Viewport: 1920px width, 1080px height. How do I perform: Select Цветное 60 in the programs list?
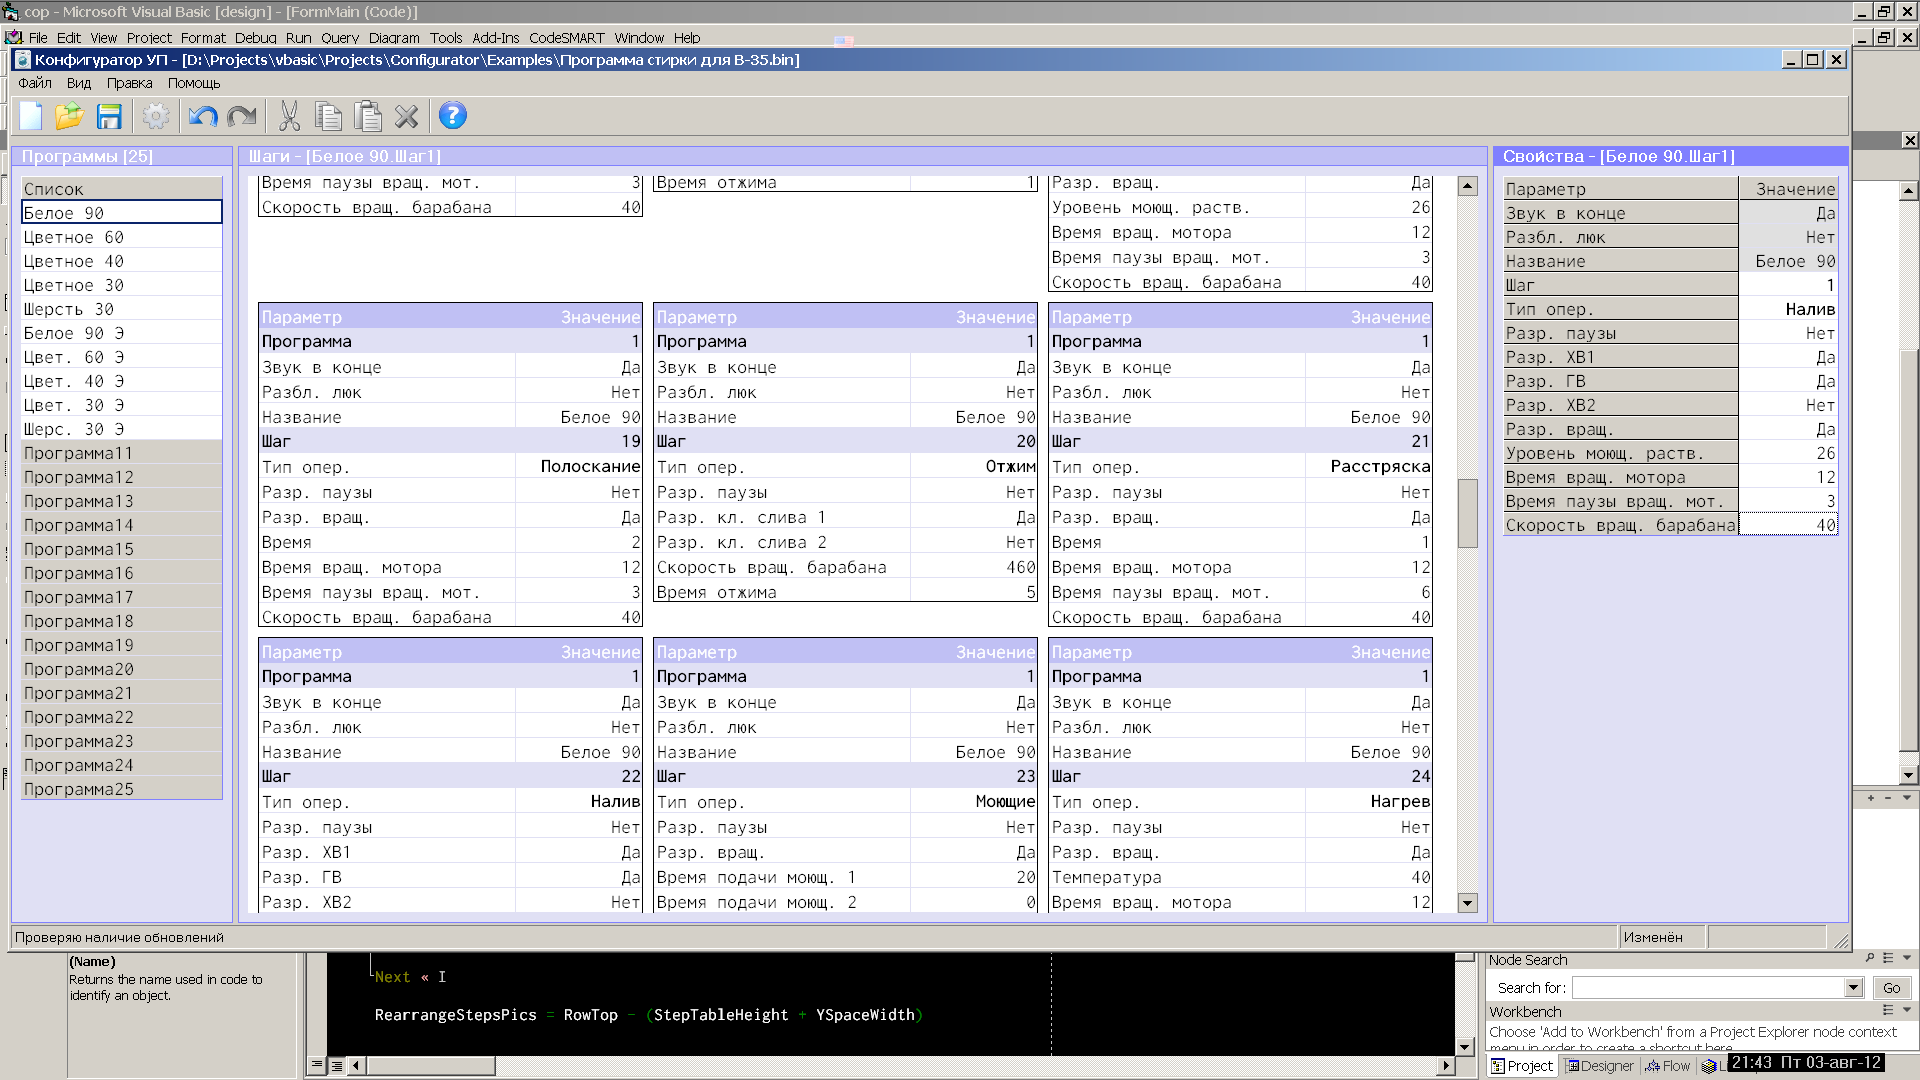point(74,237)
